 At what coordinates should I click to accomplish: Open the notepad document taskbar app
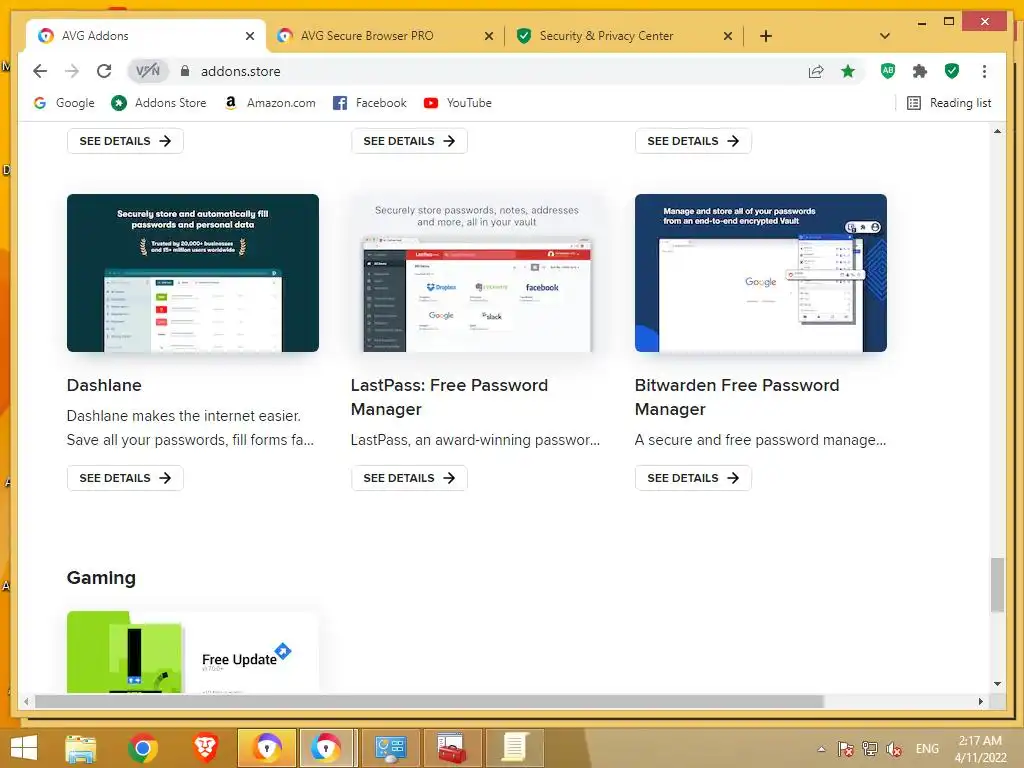coord(515,748)
